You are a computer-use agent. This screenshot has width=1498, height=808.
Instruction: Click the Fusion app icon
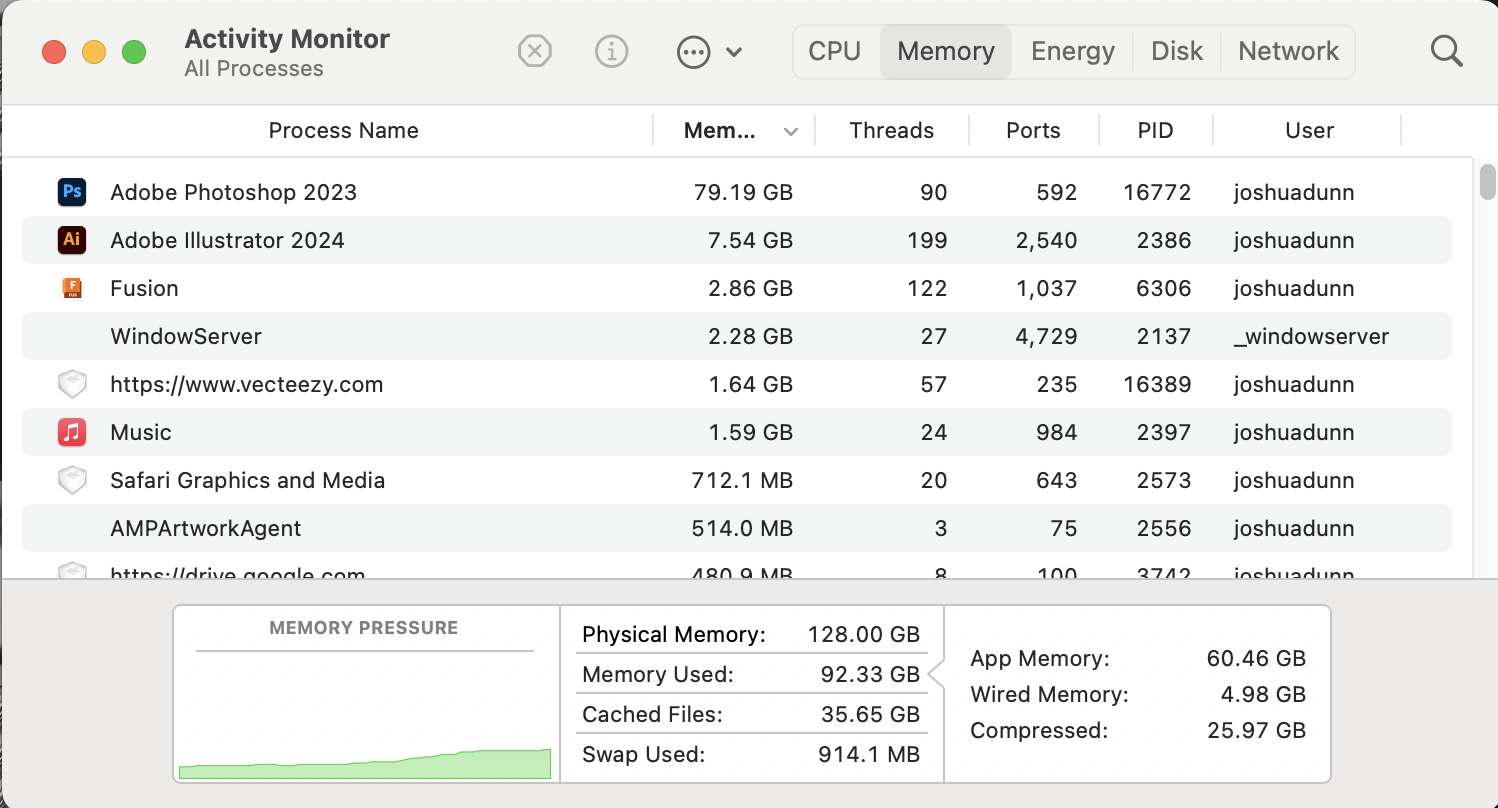(x=72, y=288)
